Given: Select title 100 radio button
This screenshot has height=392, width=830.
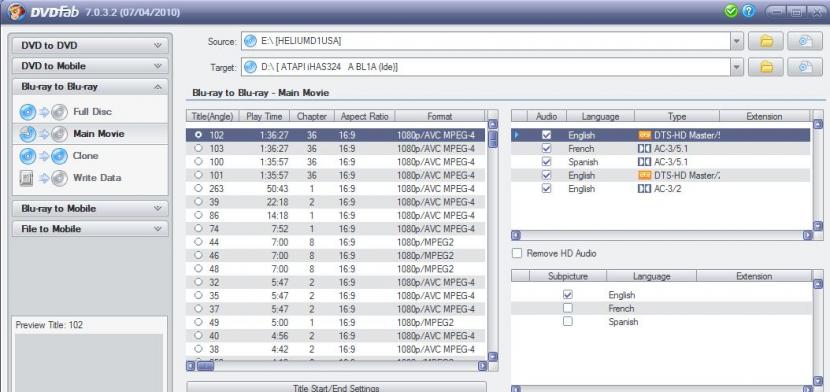Looking at the screenshot, I should [x=199, y=161].
